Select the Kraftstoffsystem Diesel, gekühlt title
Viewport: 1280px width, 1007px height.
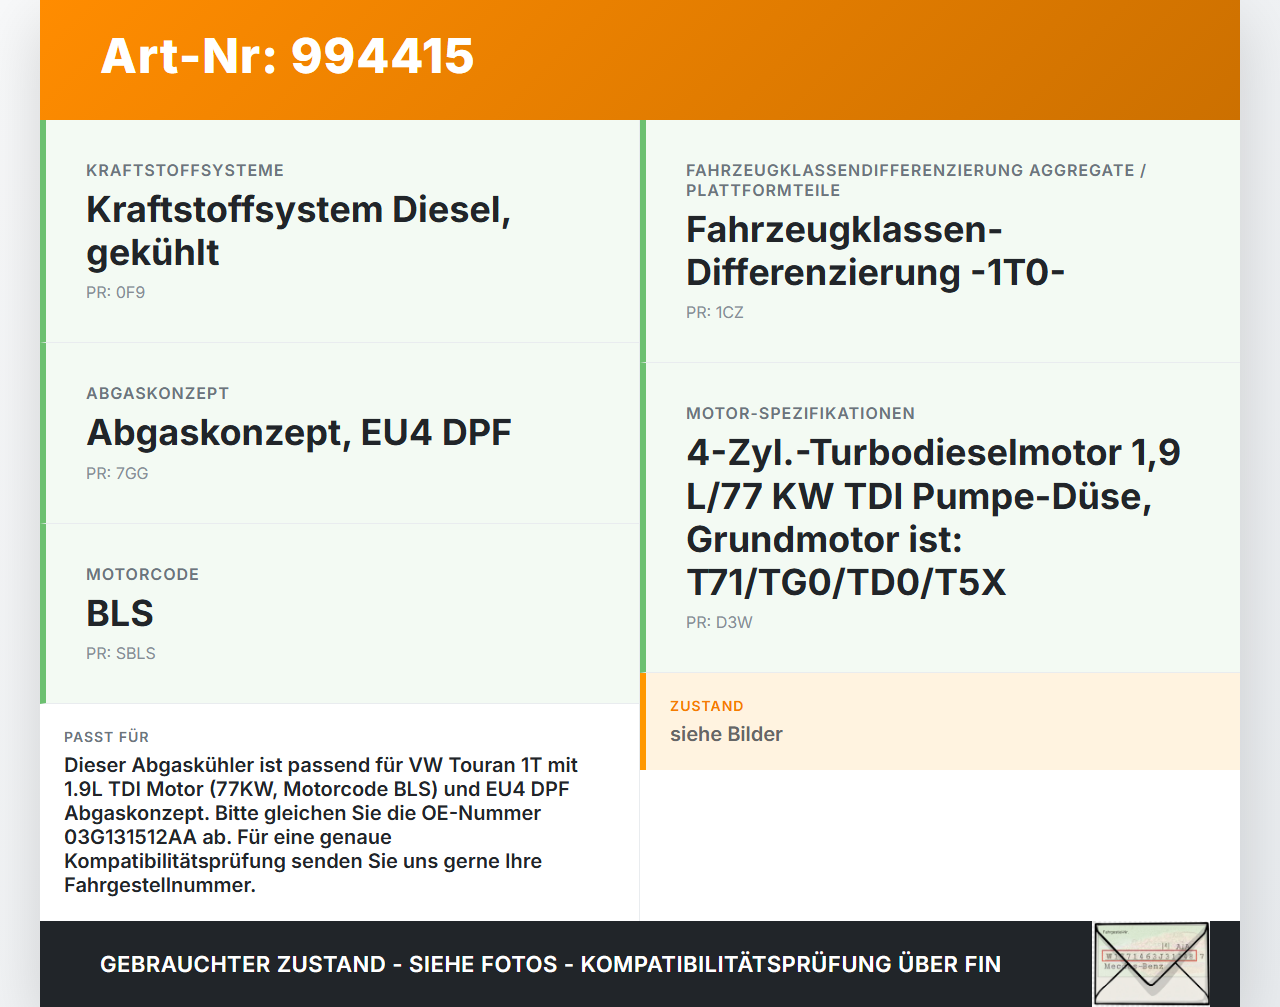pos(299,231)
